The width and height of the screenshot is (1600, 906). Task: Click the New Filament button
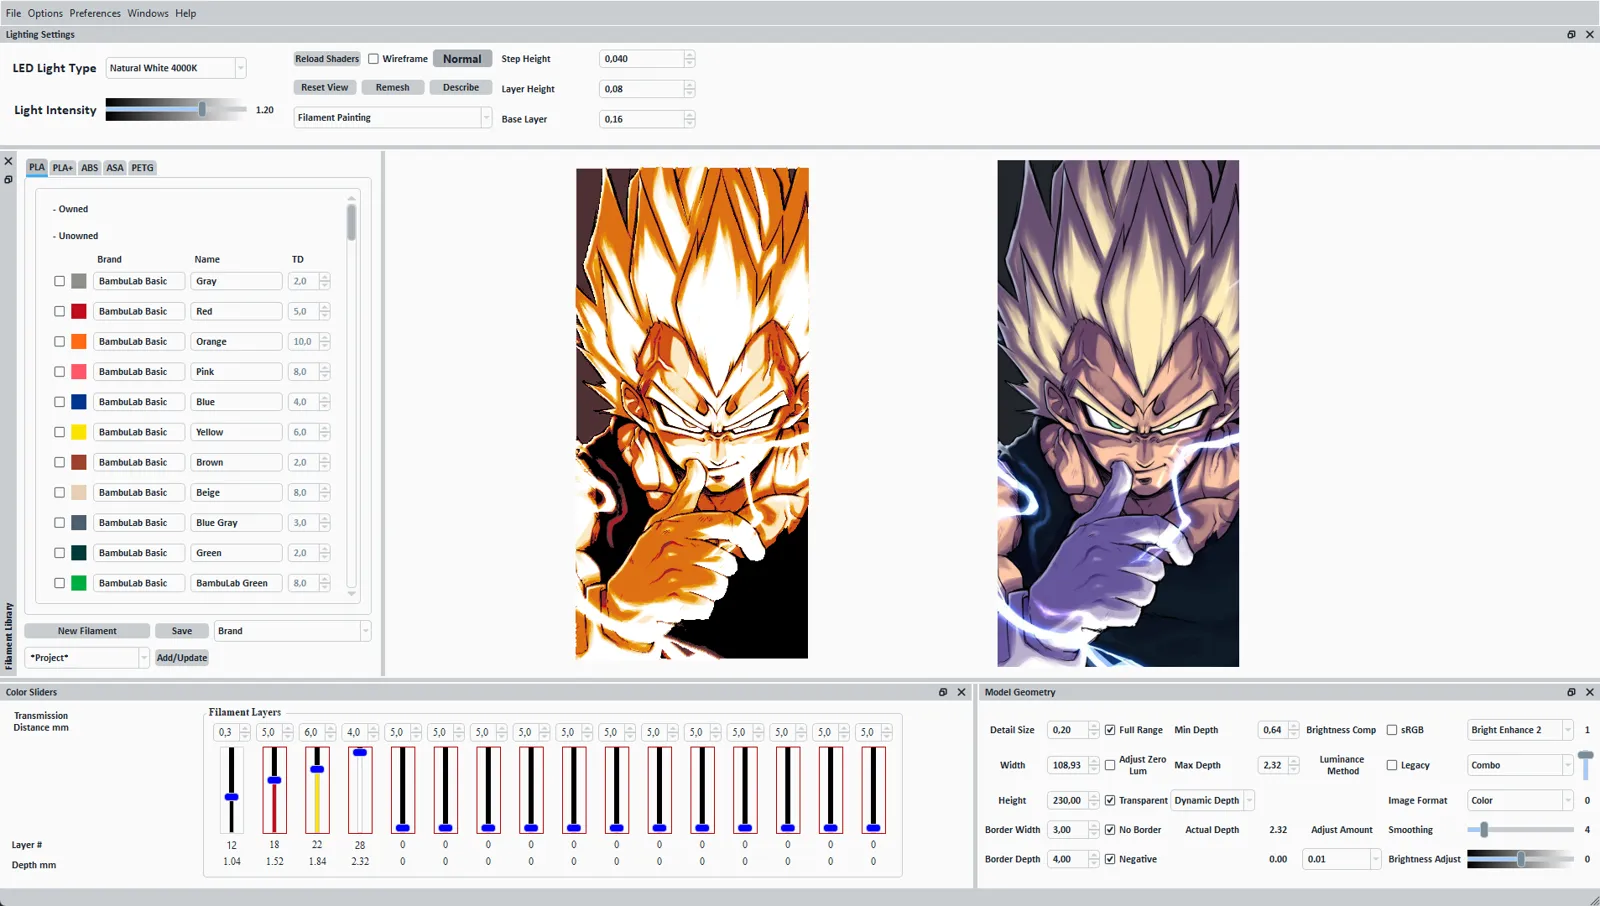(87, 631)
